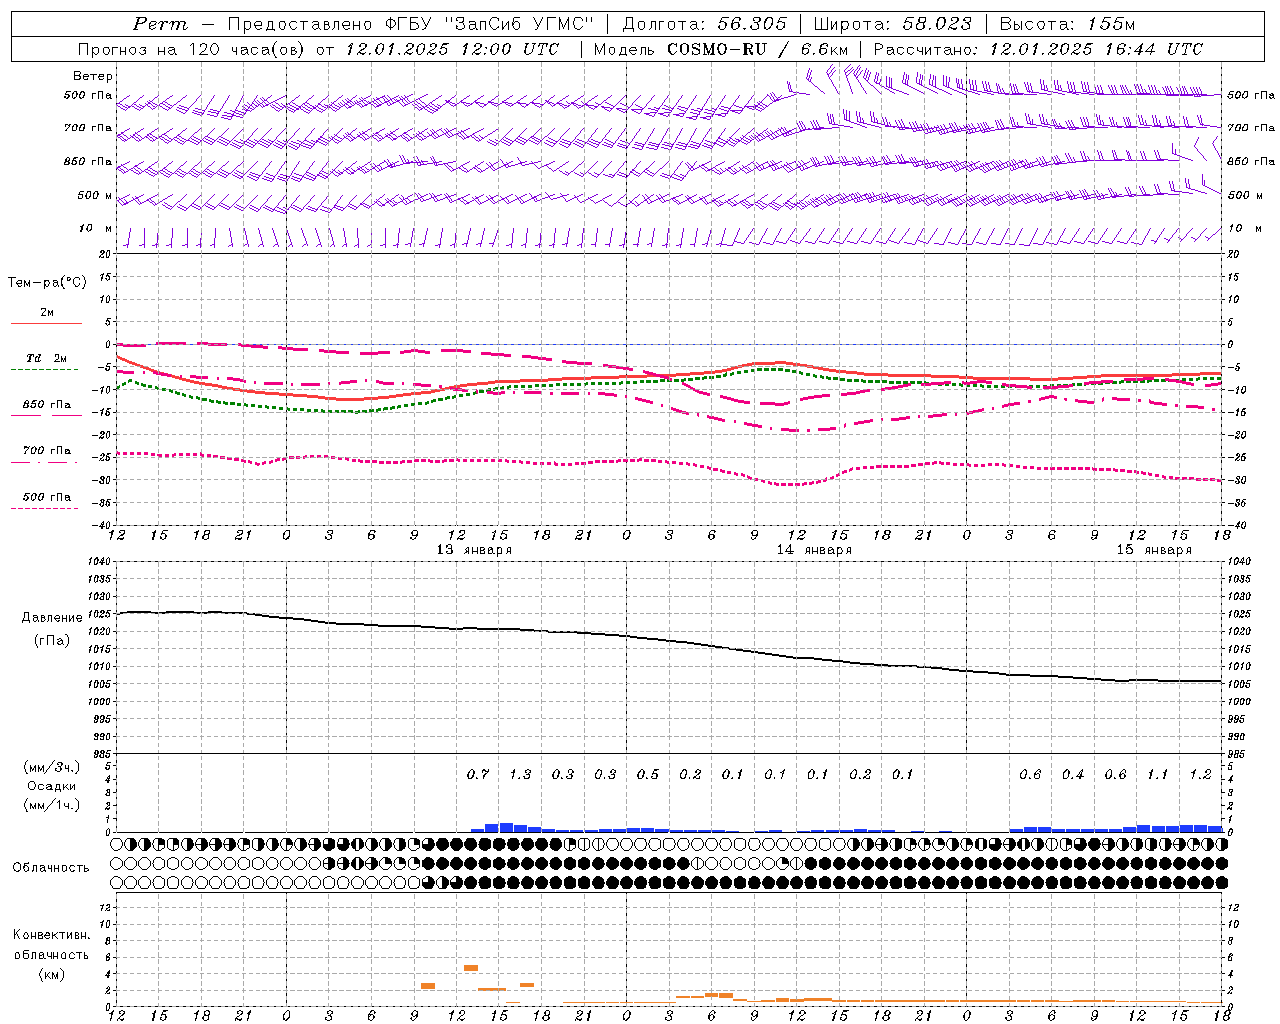Viewport: 1280px width, 1024px height.
Task: Click the 0.7 precipitation value
Action: pos(478,774)
